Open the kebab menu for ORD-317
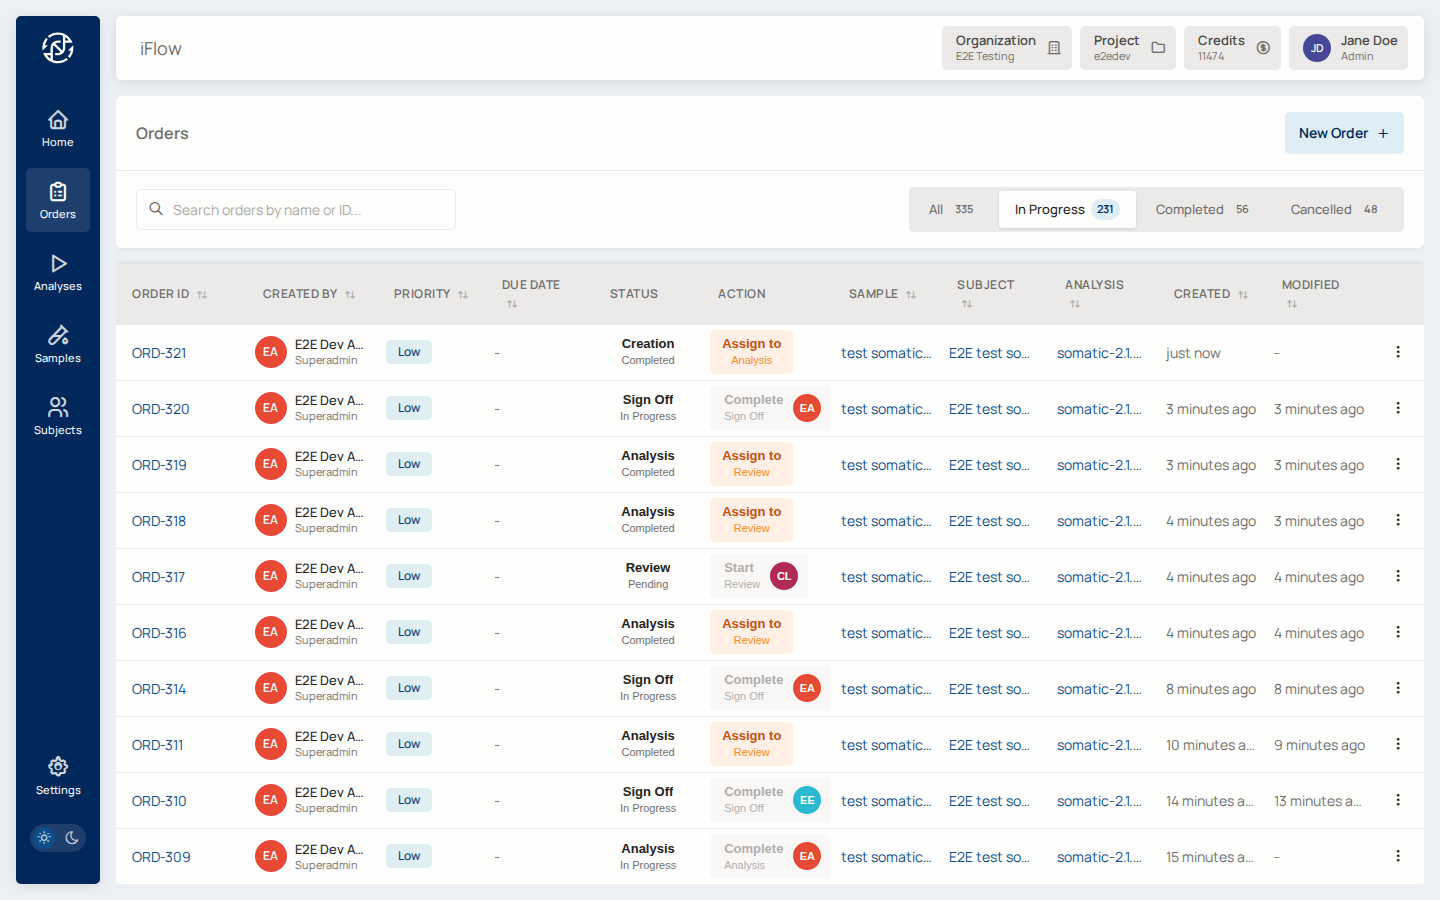 click(x=1397, y=576)
